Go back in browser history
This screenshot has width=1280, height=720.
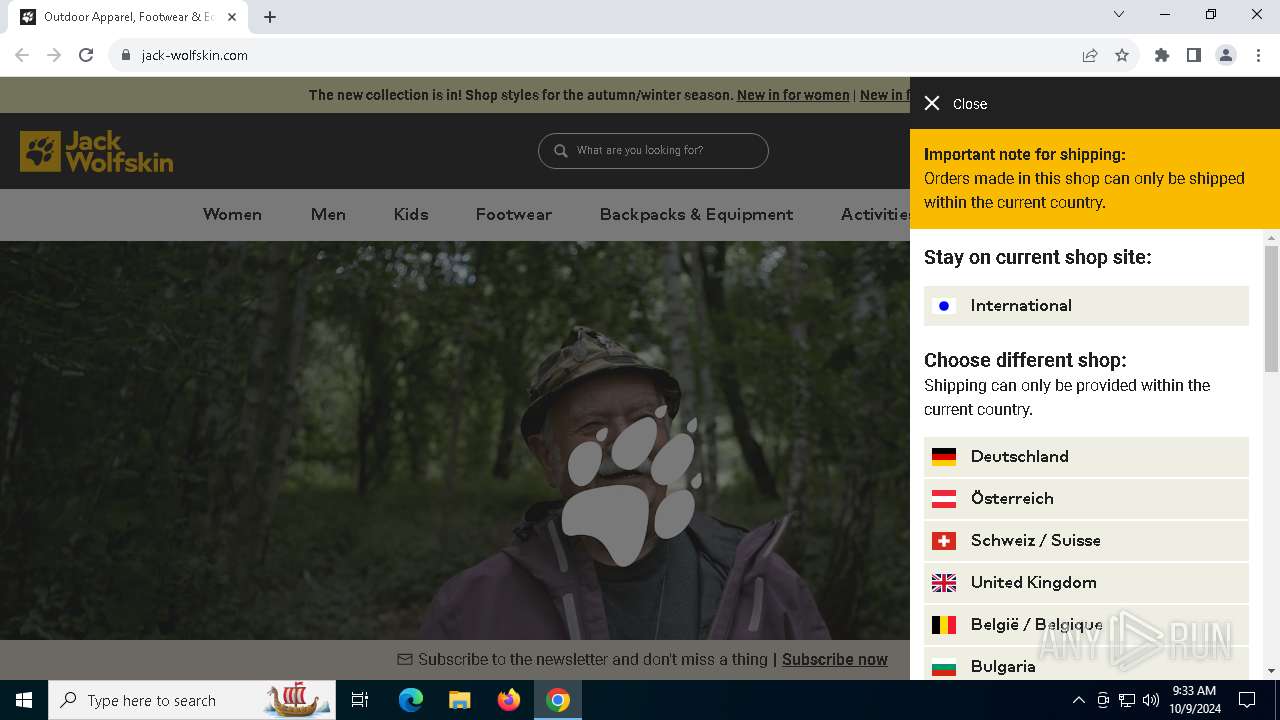[x=22, y=55]
